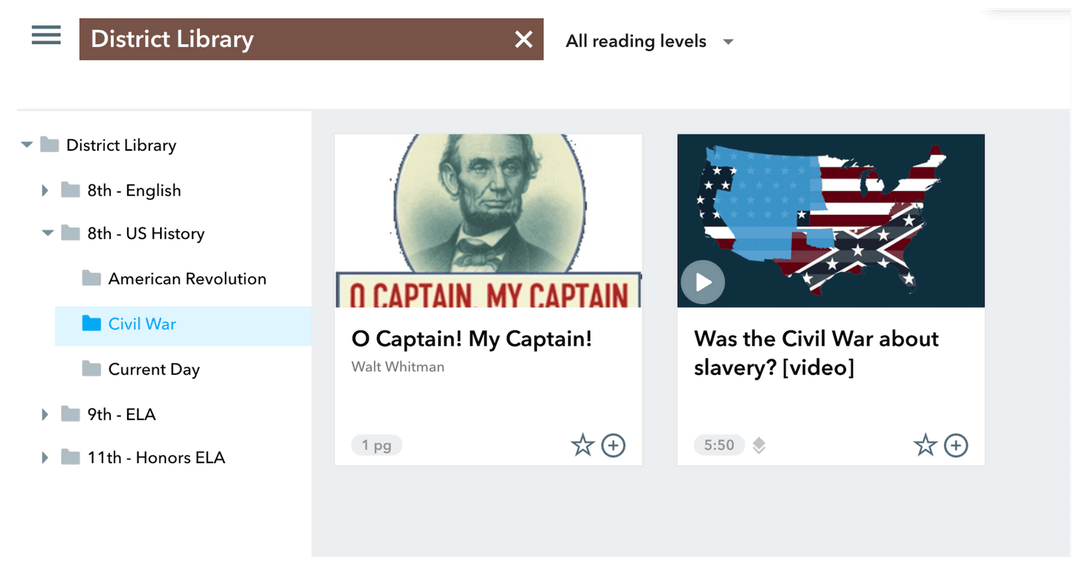The height and width of the screenshot is (568, 1080).
Task: Select the American Revolution folder
Action: (x=187, y=279)
